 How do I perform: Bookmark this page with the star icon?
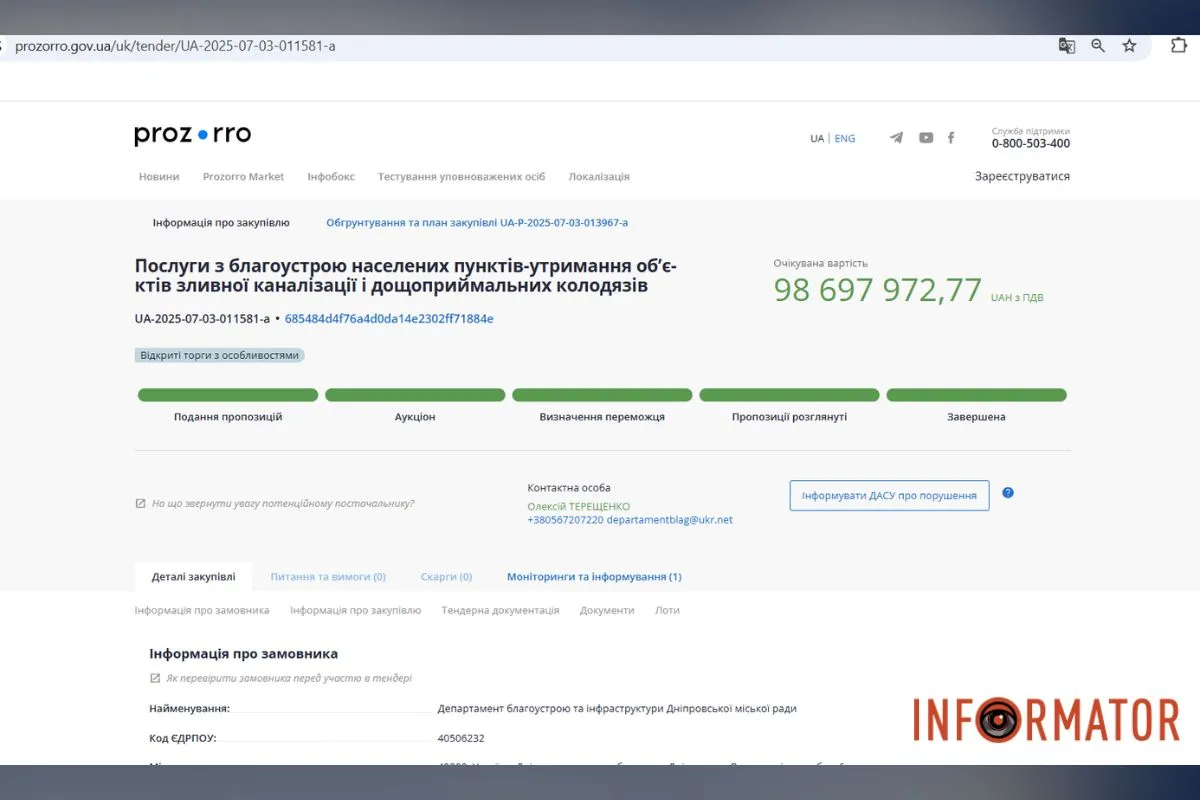click(1129, 46)
